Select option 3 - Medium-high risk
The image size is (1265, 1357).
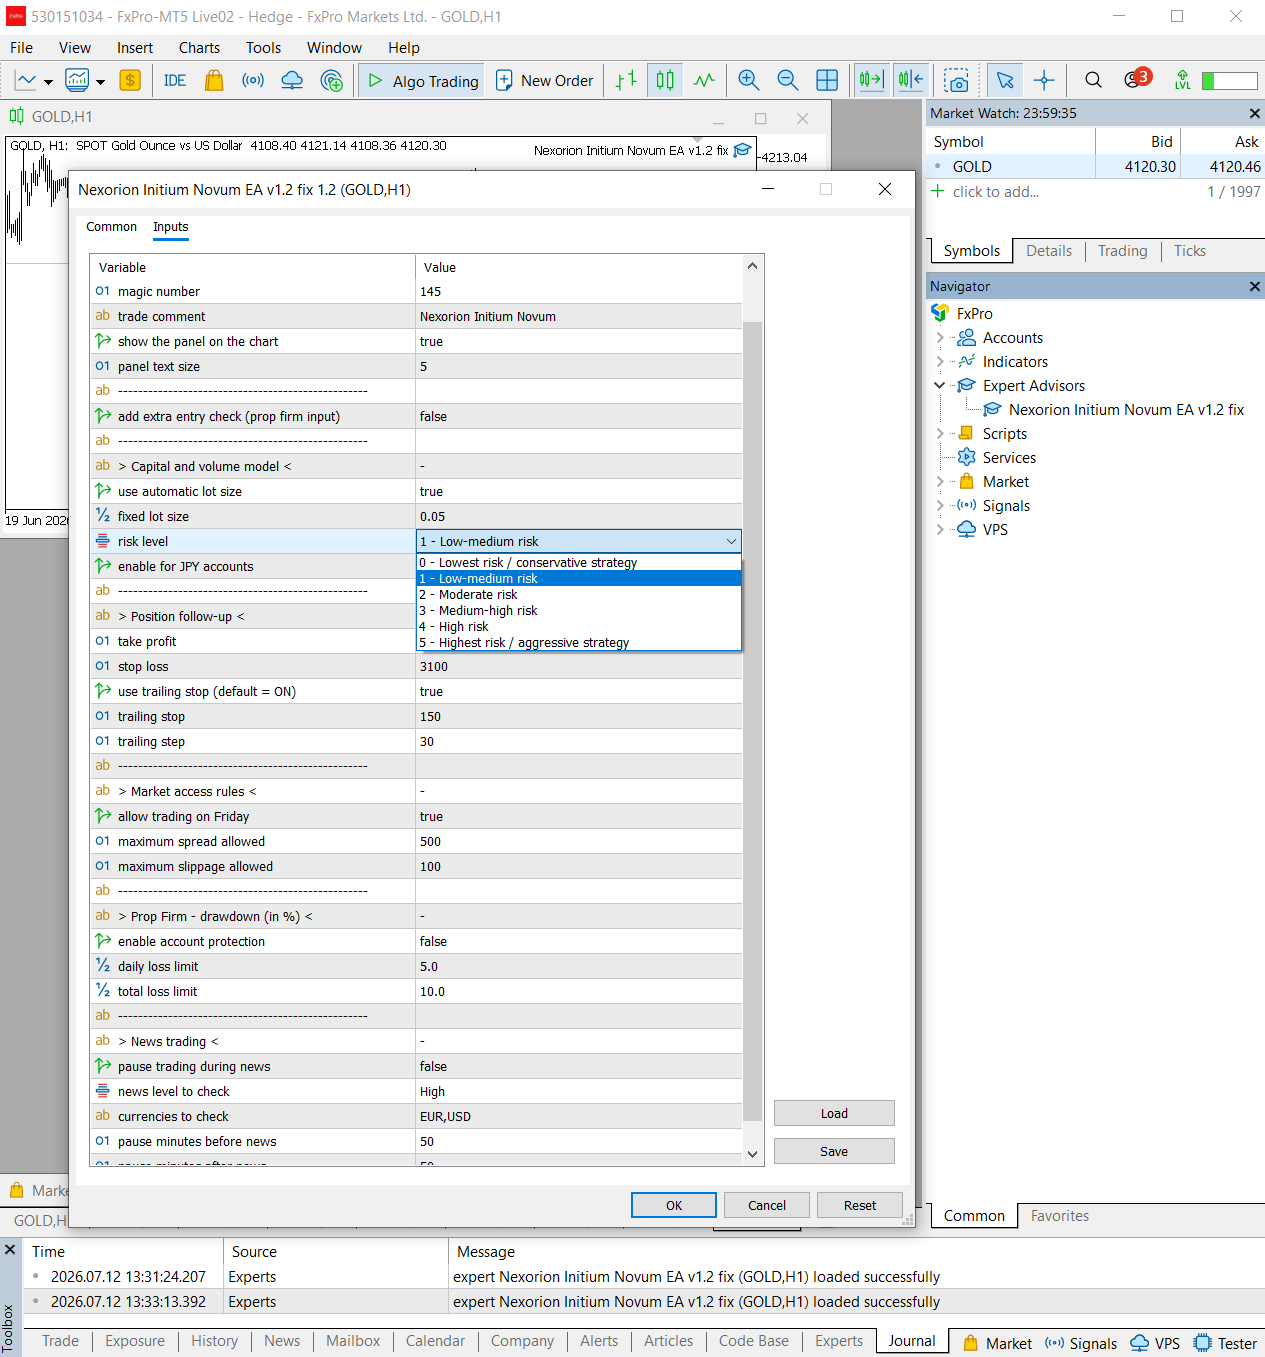coord(579,610)
